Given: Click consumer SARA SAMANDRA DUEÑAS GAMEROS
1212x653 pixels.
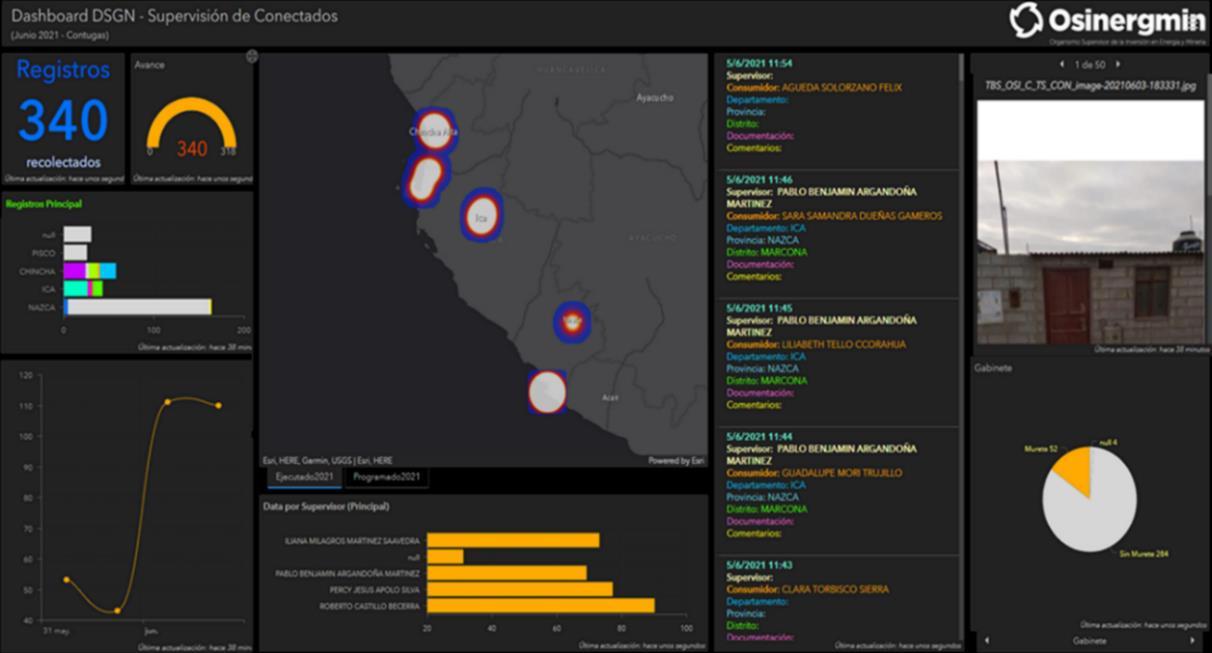Looking at the screenshot, I should (862, 216).
